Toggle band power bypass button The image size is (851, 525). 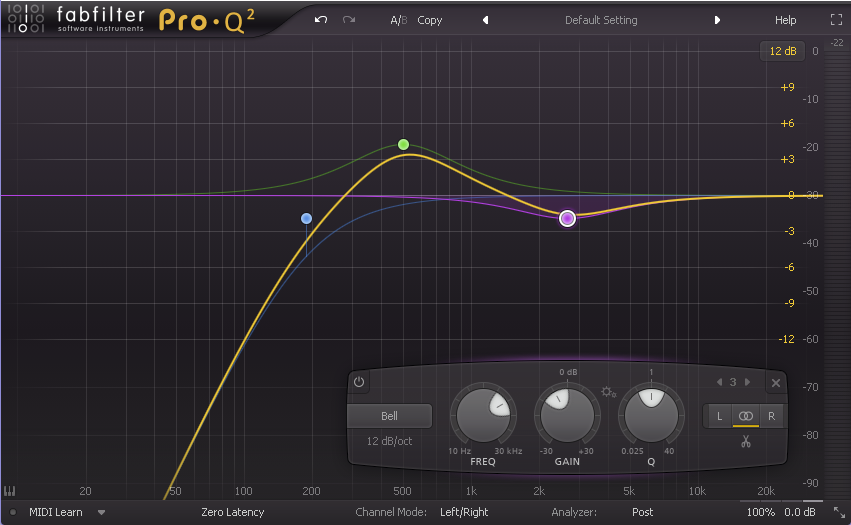point(359,382)
